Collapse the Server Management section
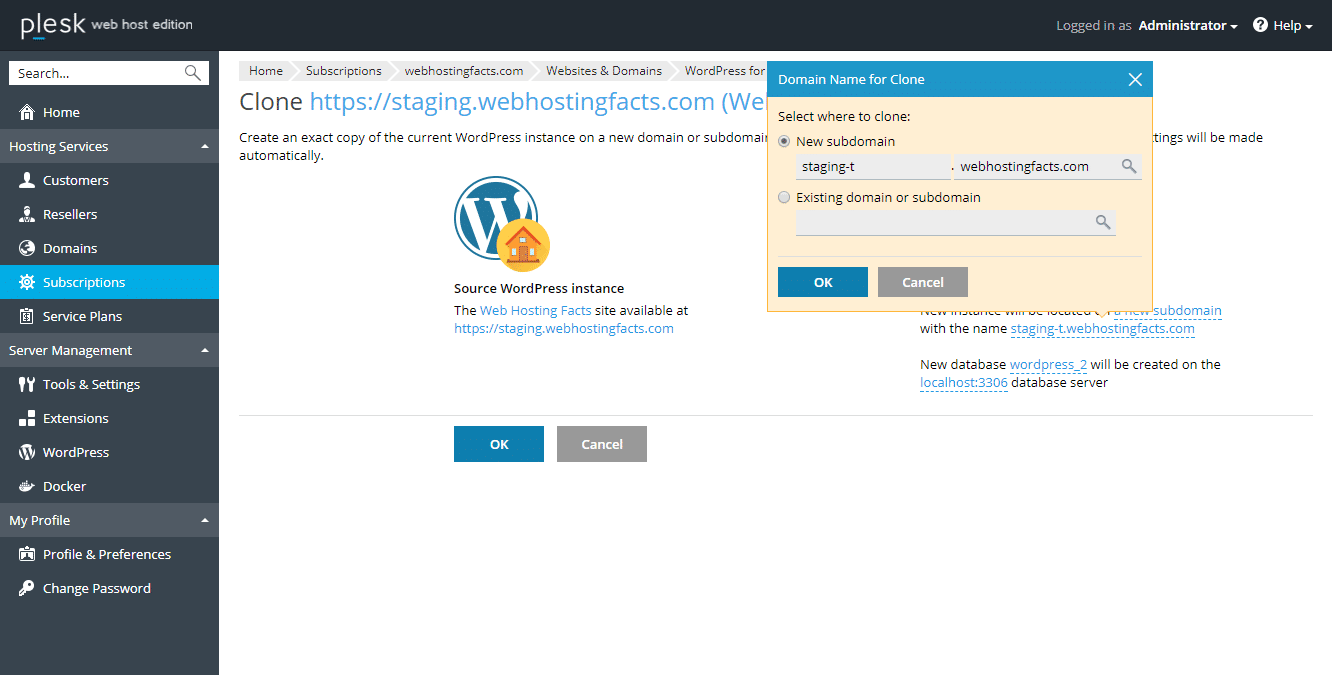The height and width of the screenshot is (675, 1332). tap(205, 350)
